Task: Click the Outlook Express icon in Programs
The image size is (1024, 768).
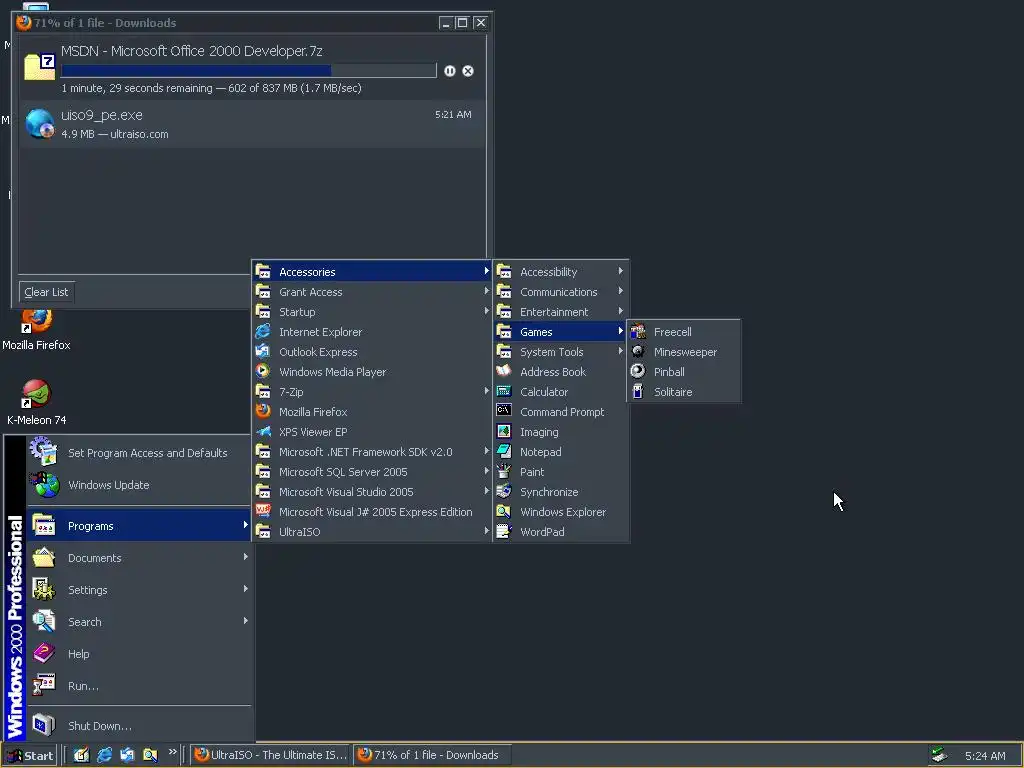Action: click(263, 351)
